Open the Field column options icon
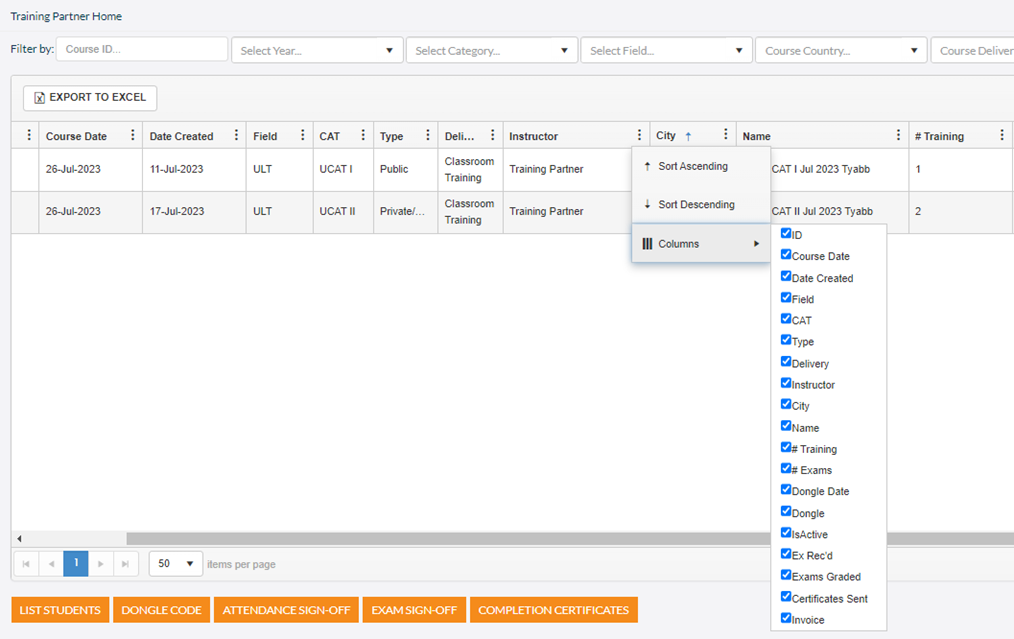 [x=303, y=133]
